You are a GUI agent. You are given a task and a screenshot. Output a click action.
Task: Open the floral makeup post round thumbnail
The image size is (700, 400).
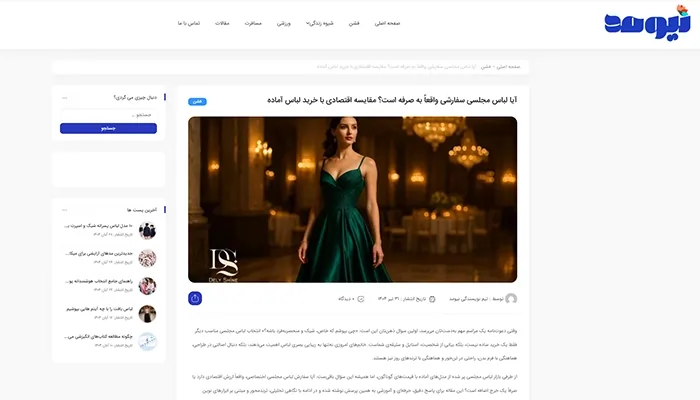click(147, 258)
